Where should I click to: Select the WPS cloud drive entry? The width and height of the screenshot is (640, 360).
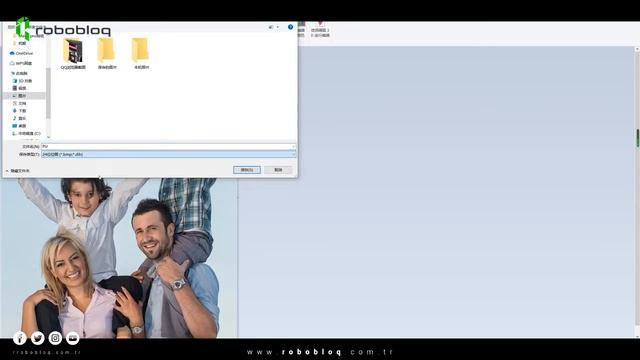coord(21,63)
